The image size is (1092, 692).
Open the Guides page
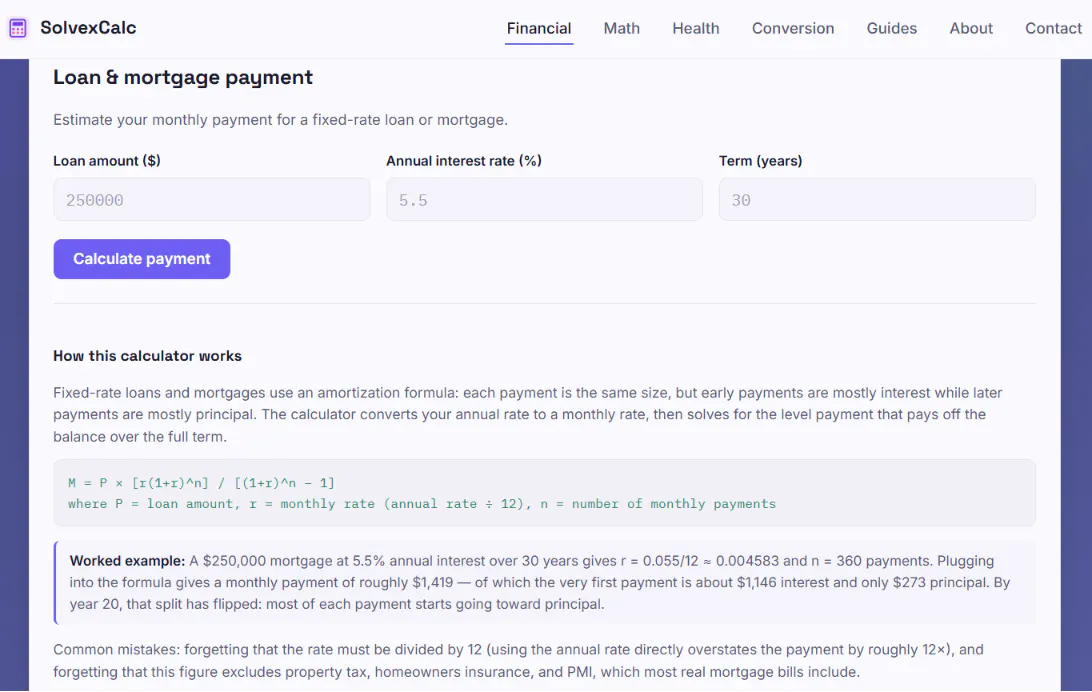point(891,29)
